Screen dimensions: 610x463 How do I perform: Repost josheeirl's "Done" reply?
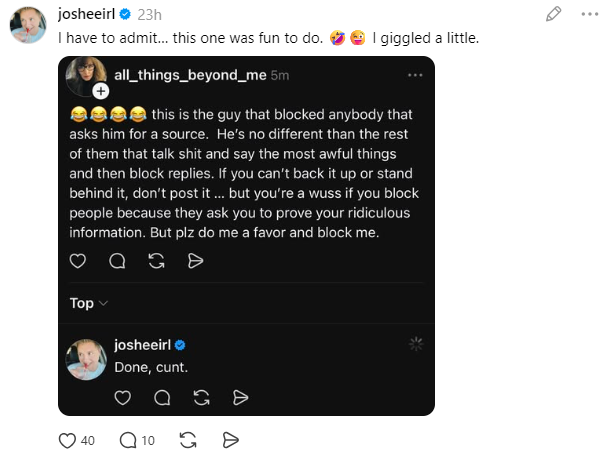coord(201,397)
